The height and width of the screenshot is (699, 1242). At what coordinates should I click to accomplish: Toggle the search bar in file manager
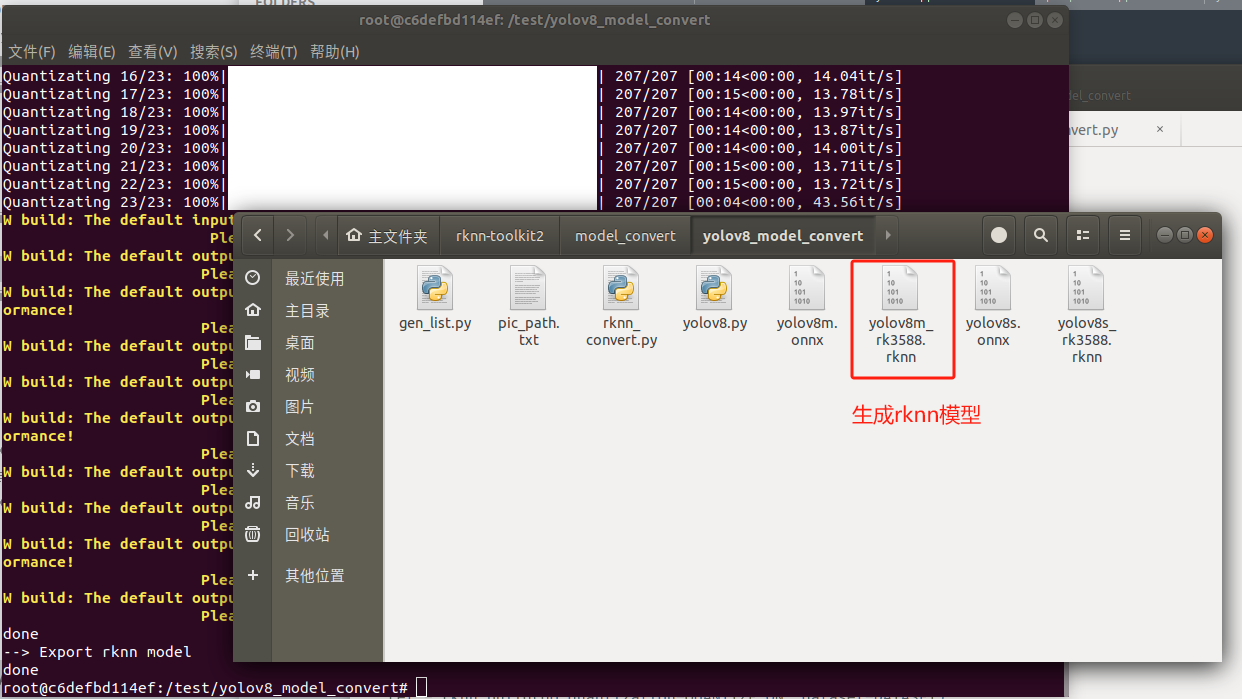1040,235
